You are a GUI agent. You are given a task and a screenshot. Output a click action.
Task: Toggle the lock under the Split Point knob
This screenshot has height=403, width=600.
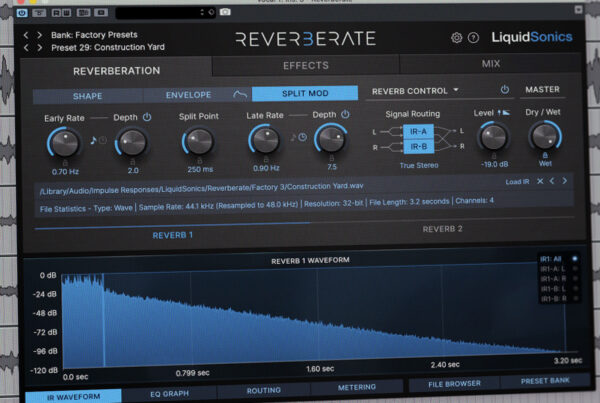coord(199,161)
